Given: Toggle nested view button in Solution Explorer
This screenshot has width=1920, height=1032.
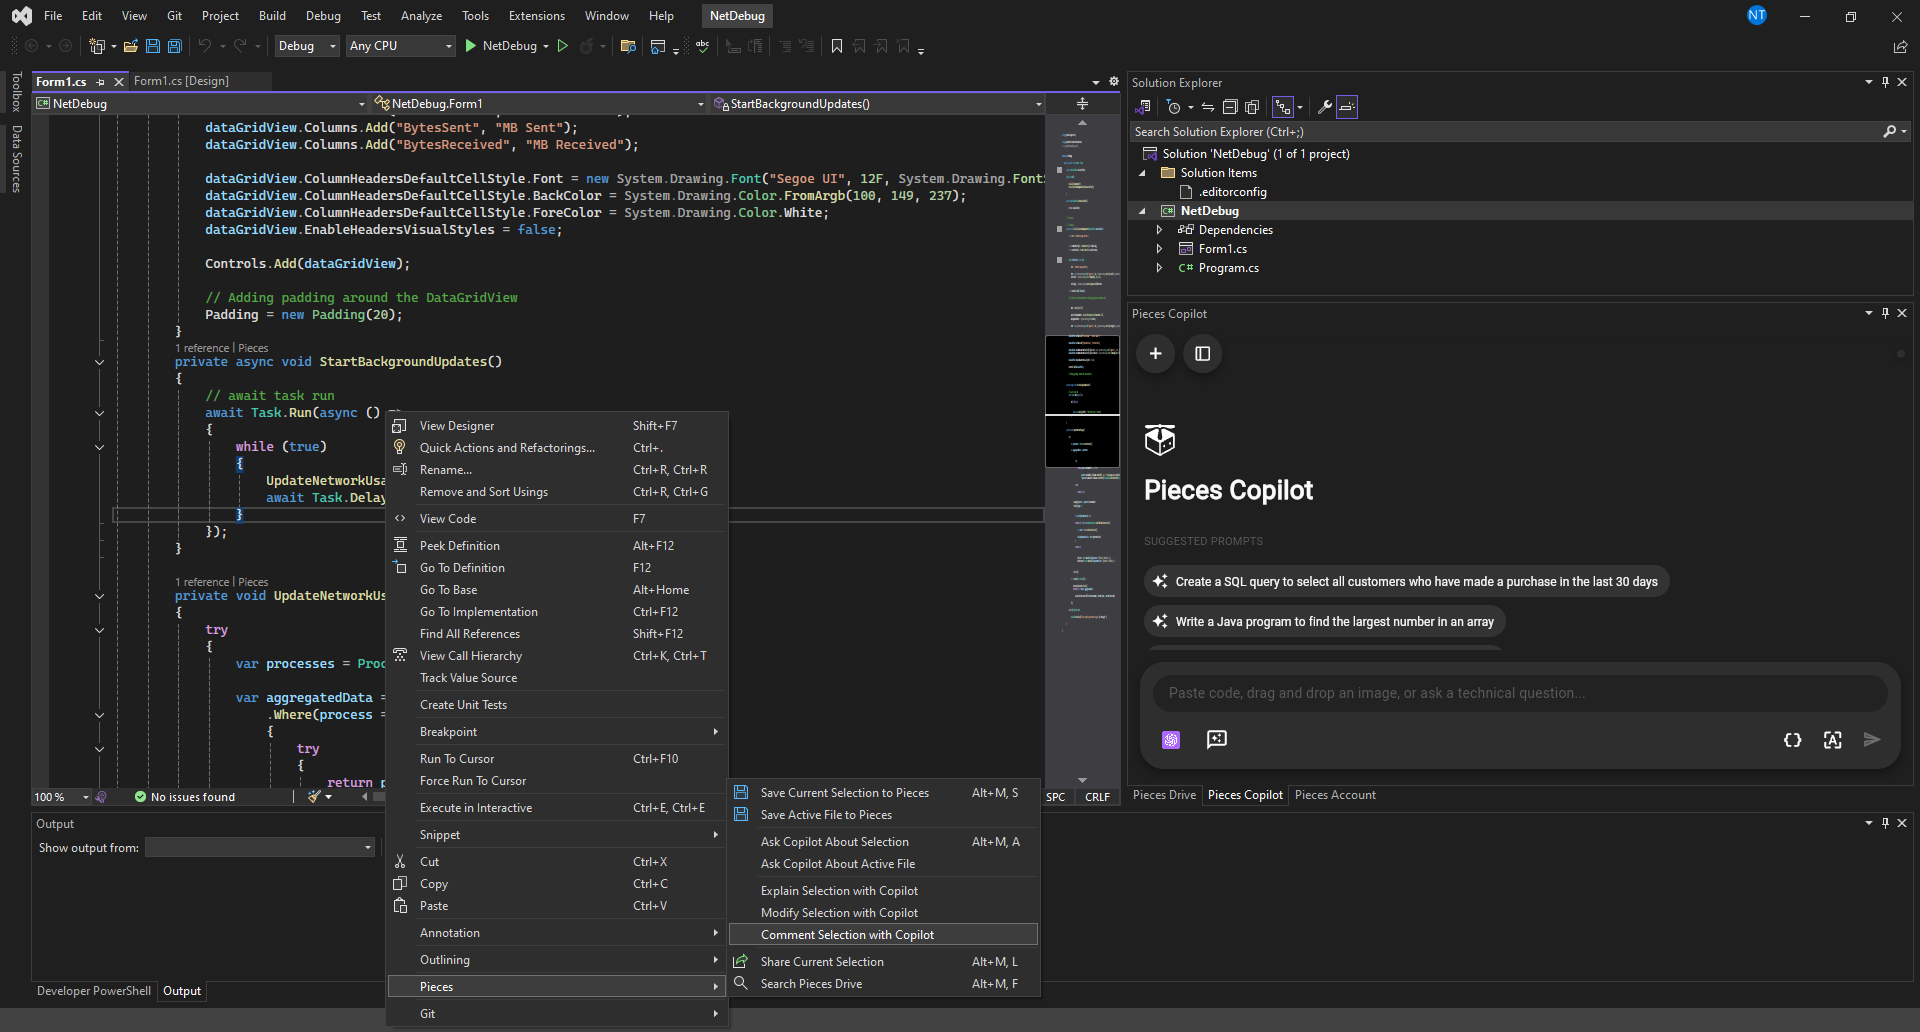Looking at the screenshot, I should [x=1283, y=107].
